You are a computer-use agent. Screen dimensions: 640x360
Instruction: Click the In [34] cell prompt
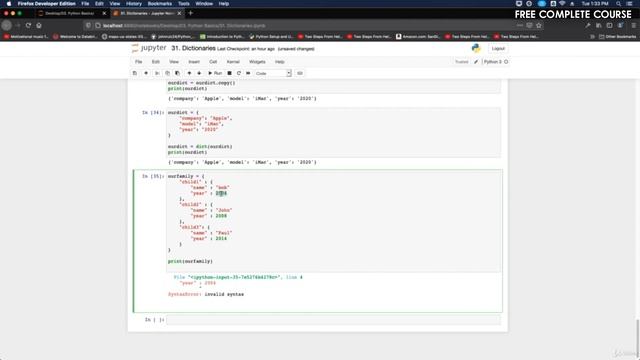pyautogui.click(x=153, y=112)
